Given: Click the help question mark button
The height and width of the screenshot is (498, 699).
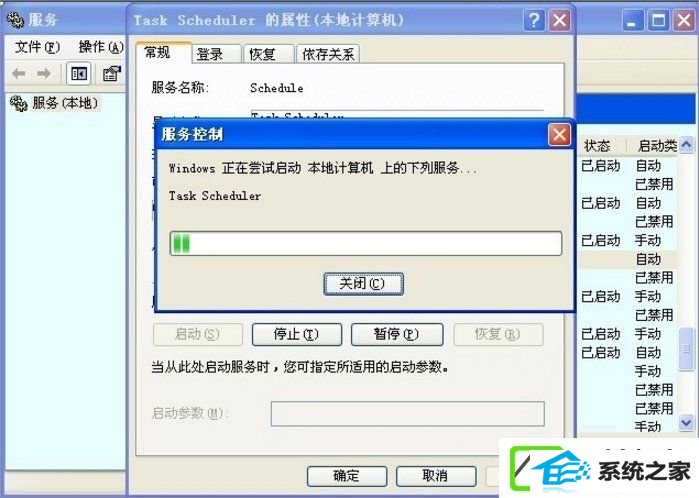Looking at the screenshot, I should [x=534, y=20].
